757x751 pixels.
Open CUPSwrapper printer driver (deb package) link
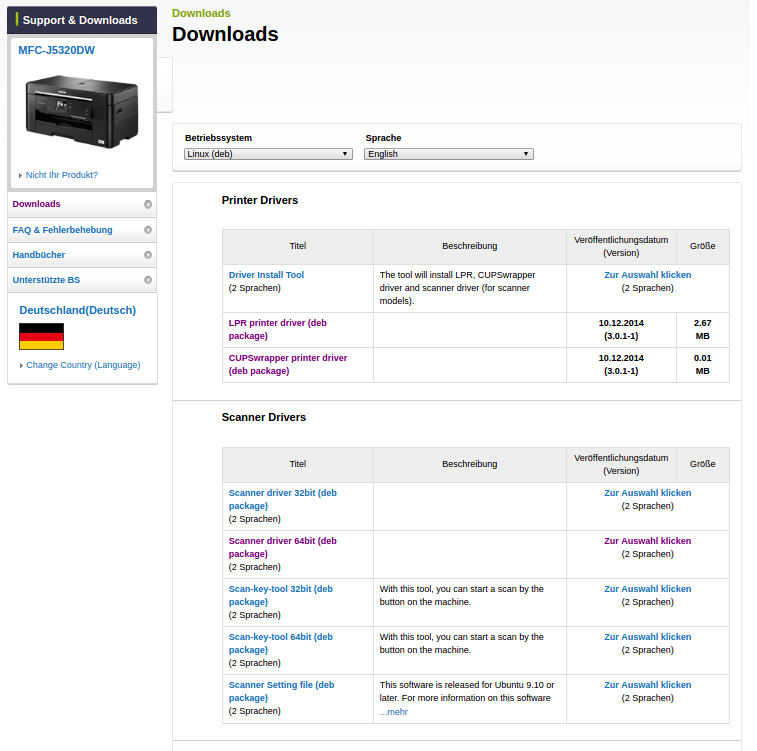point(288,364)
